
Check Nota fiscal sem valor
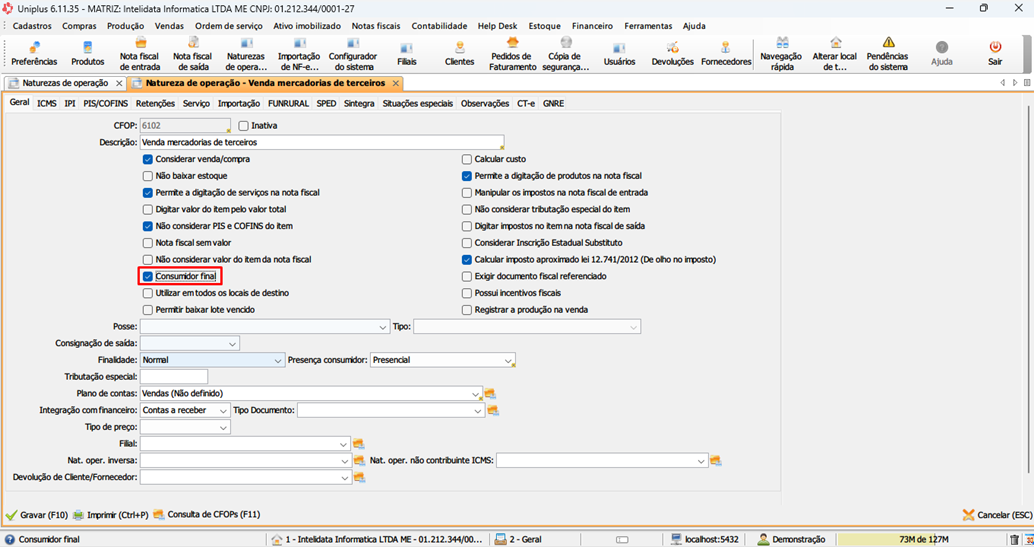[148, 243]
